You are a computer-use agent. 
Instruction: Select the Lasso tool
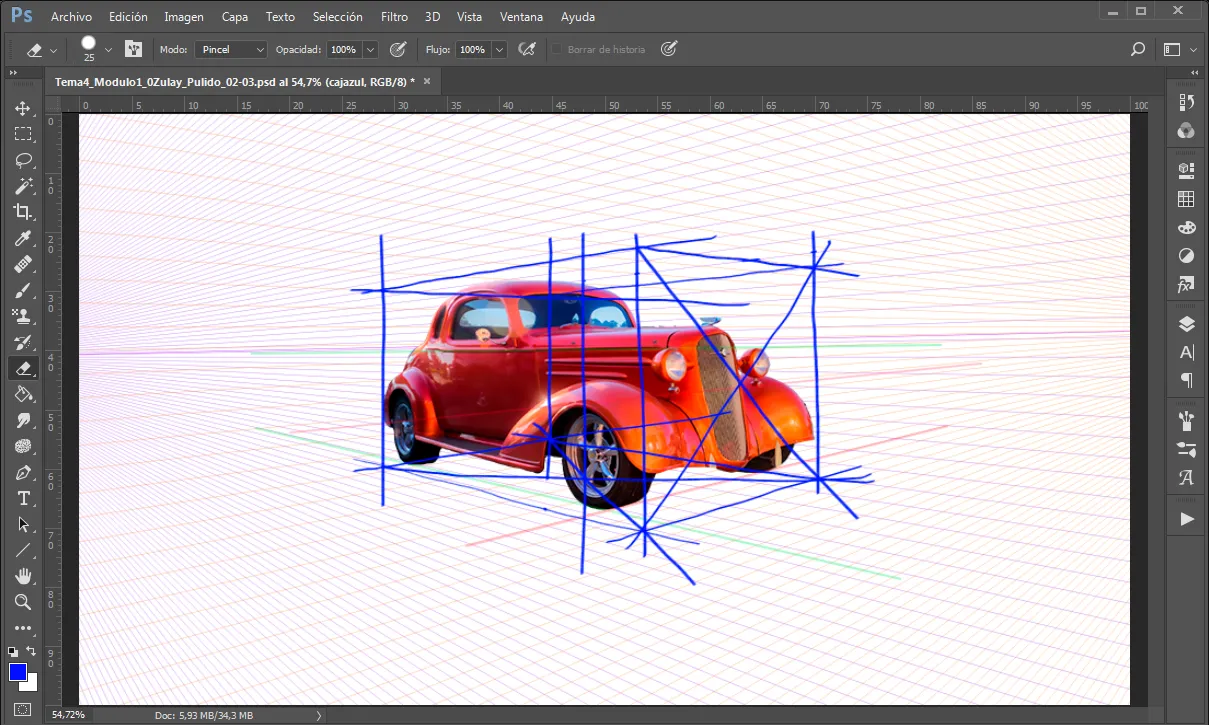pyautogui.click(x=23, y=160)
